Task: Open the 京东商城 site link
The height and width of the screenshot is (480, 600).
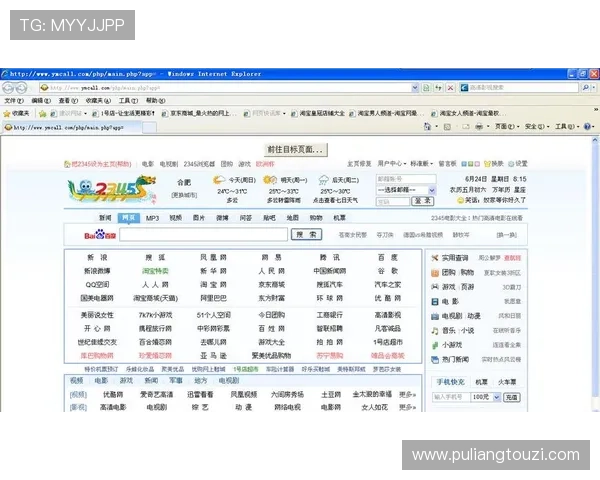Action: tap(271, 284)
